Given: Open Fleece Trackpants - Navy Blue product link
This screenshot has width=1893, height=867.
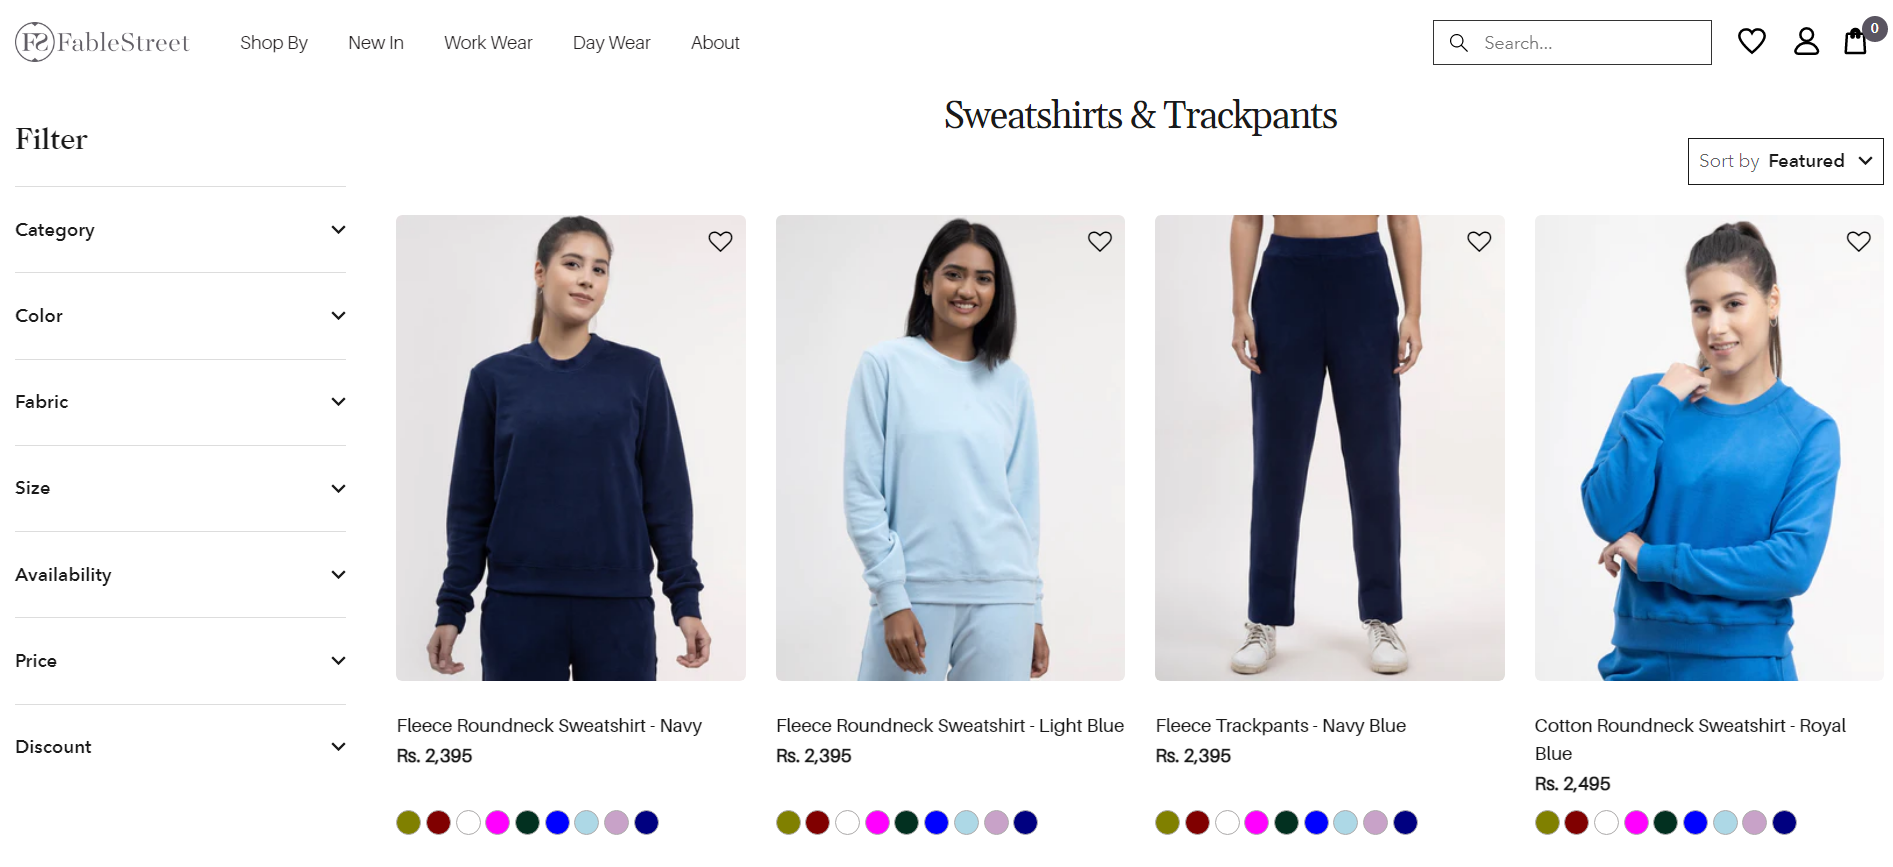Looking at the screenshot, I should click(1280, 726).
